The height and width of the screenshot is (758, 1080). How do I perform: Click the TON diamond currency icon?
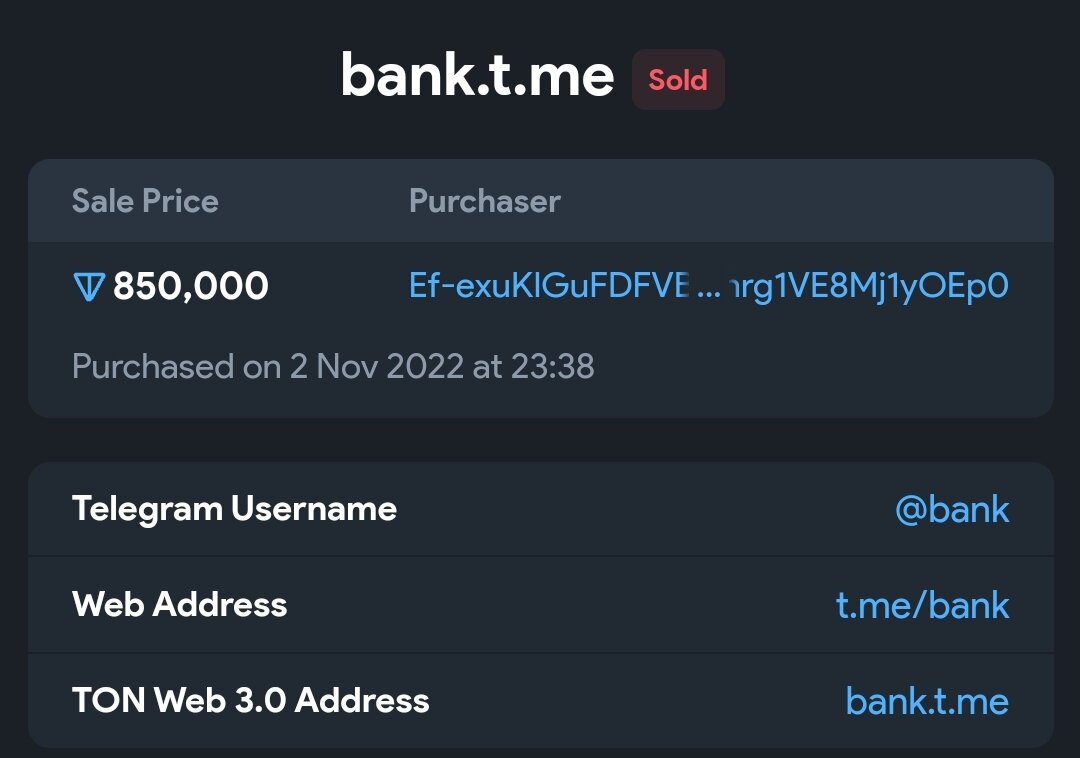pos(89,286)
